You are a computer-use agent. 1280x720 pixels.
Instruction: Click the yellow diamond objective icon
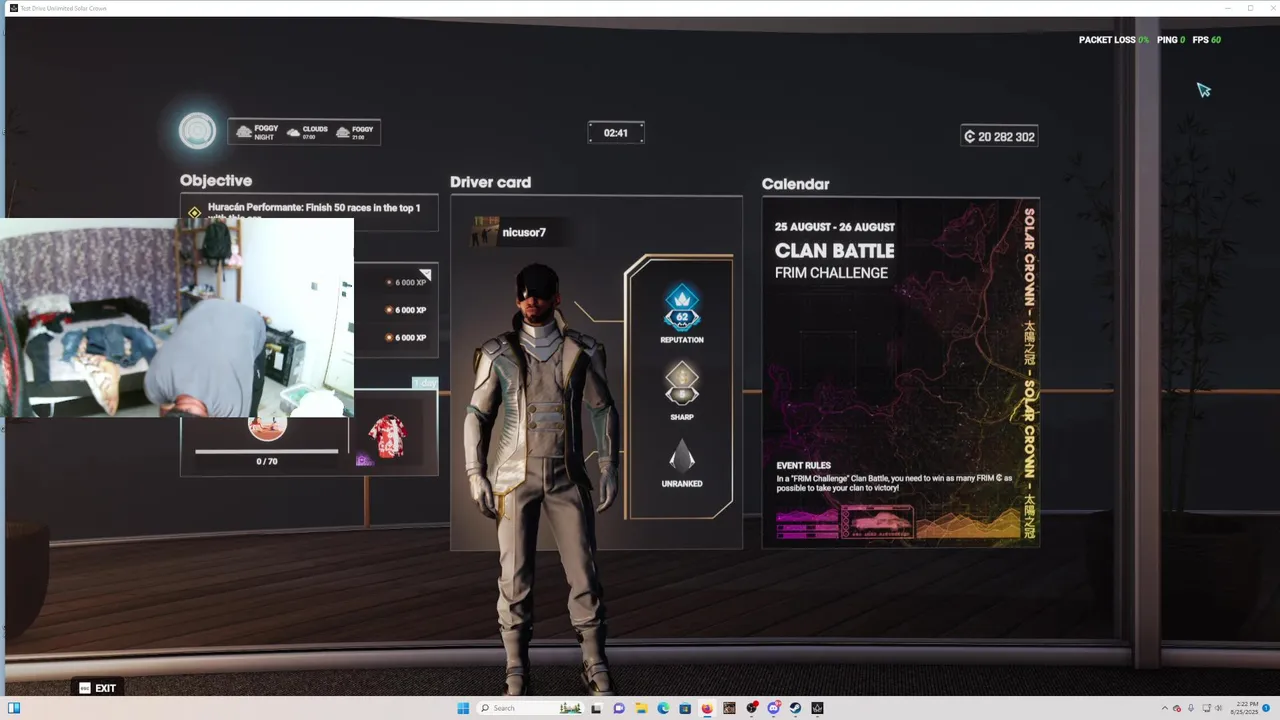tap(195, 213)
